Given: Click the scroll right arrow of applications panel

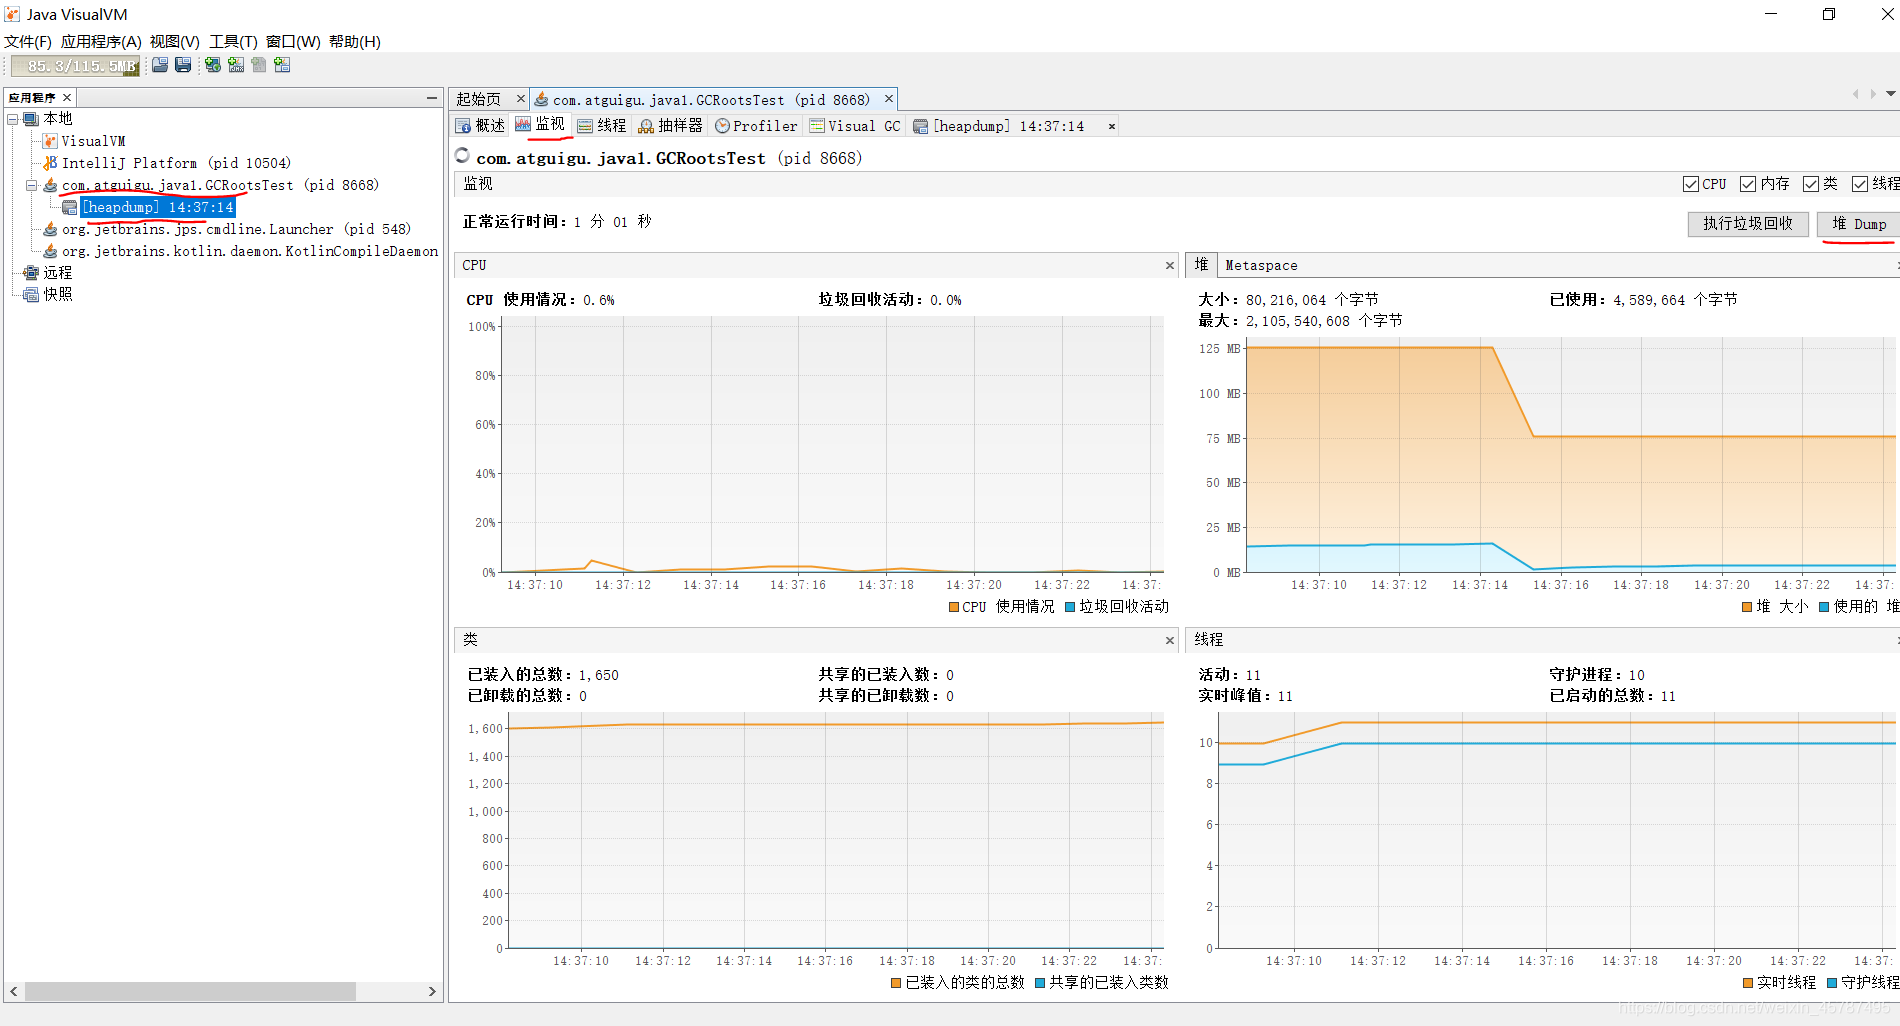Looking at the screenshot, I should click(432, 991).
